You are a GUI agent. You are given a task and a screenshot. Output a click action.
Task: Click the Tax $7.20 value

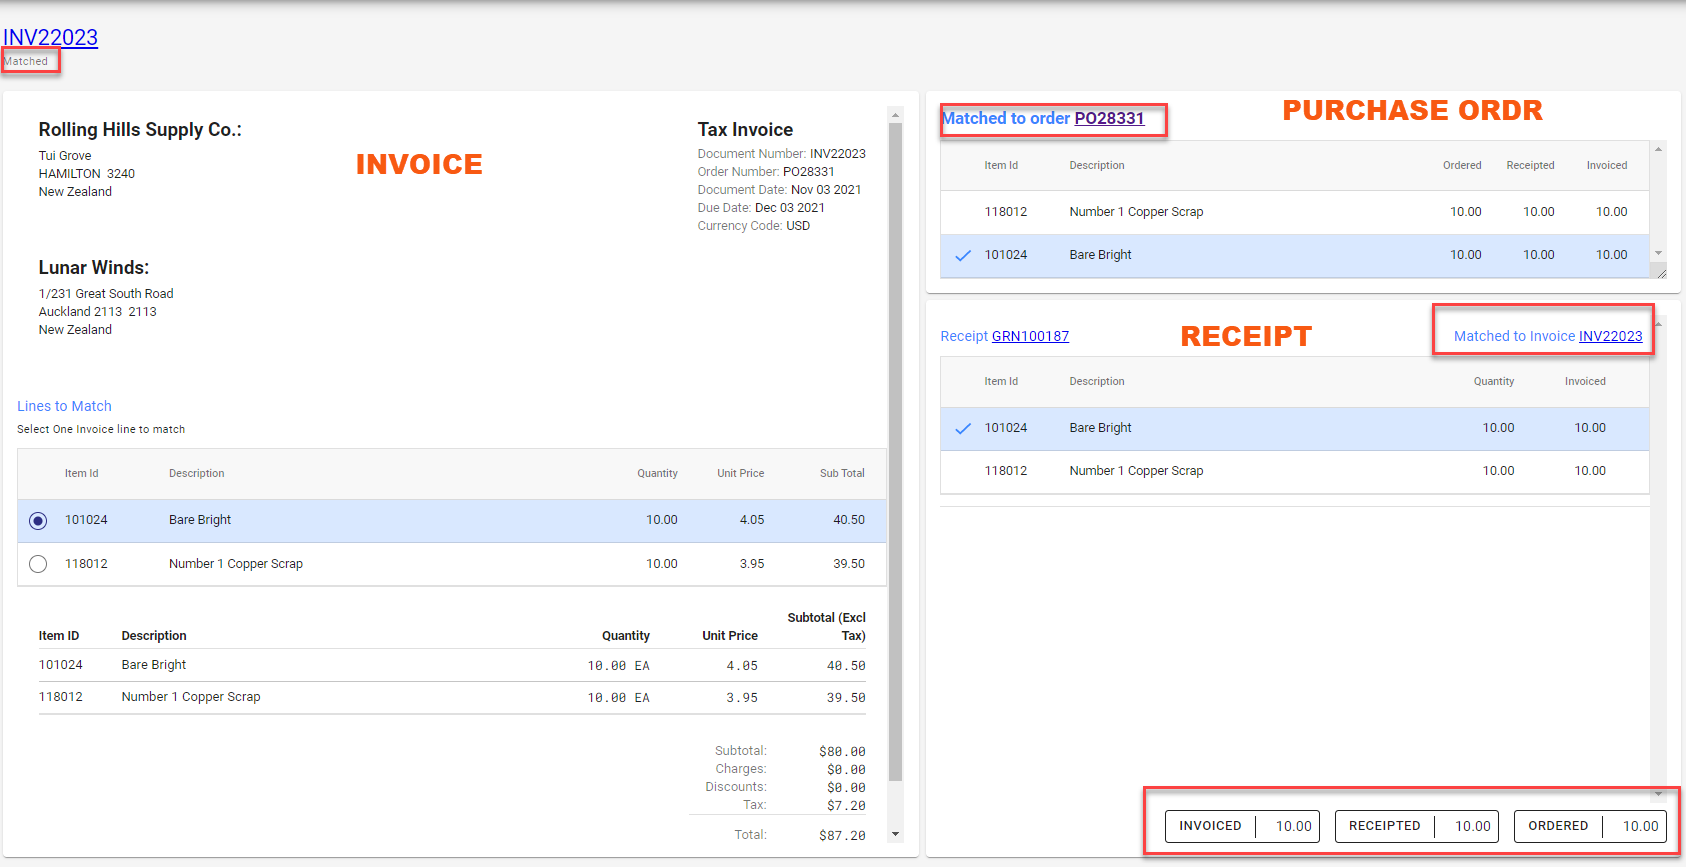click(846, 805)
